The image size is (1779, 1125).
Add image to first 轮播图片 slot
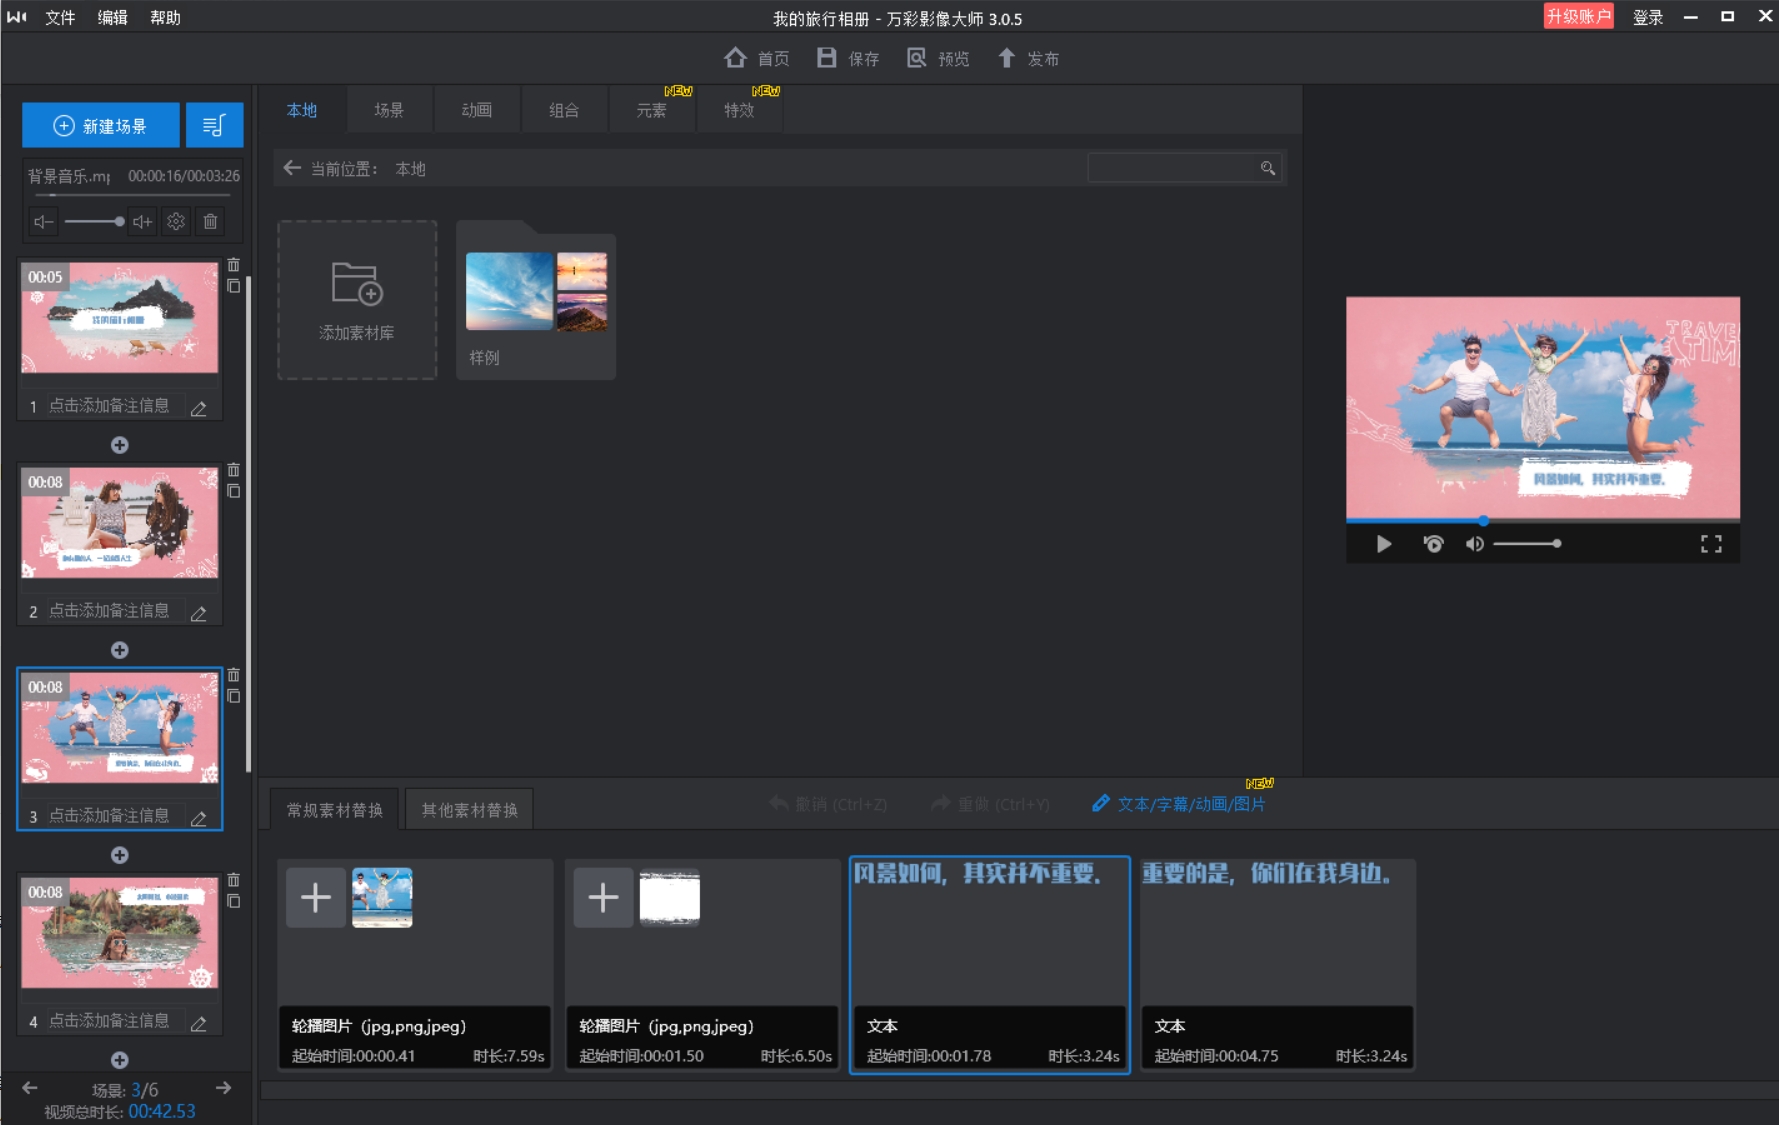pyautogui.click(x=316, y=898)
